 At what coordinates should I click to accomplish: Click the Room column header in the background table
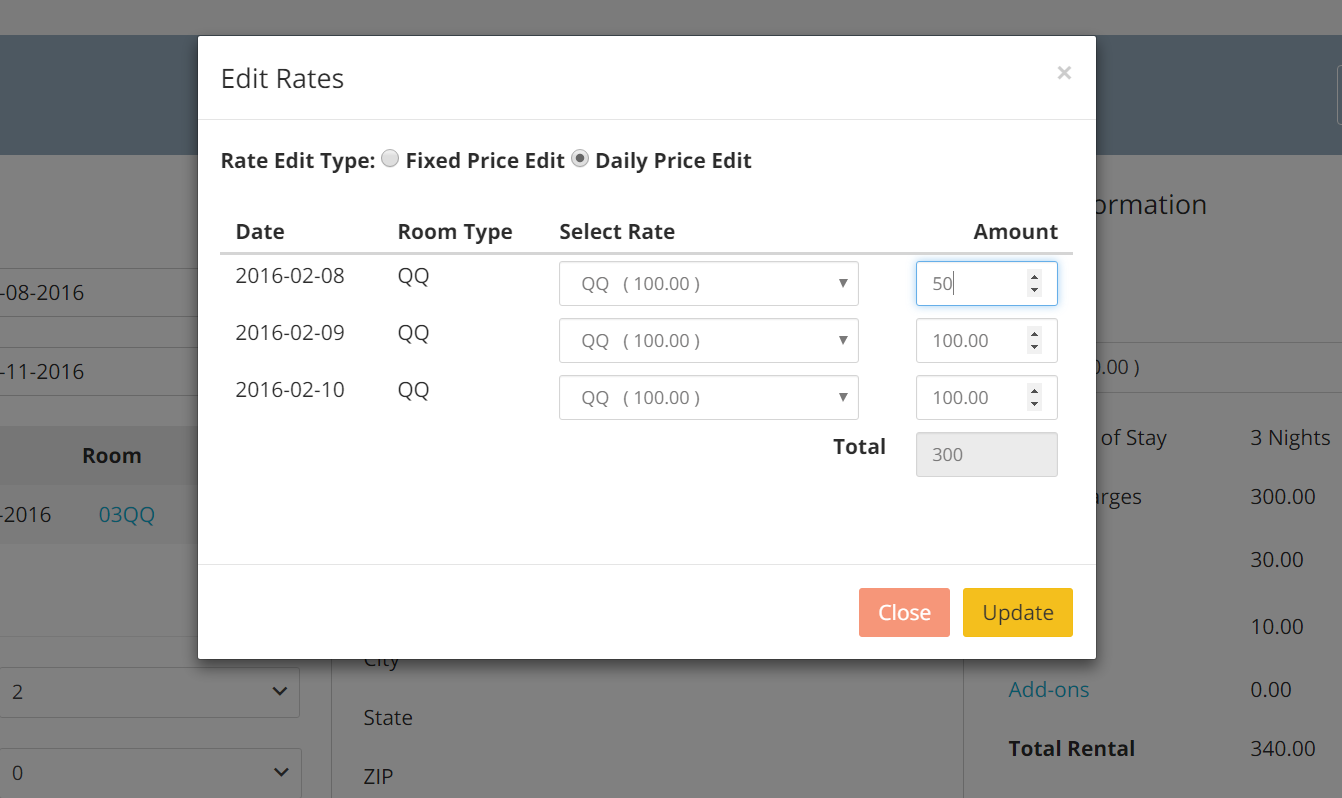(x=112, y=456)
